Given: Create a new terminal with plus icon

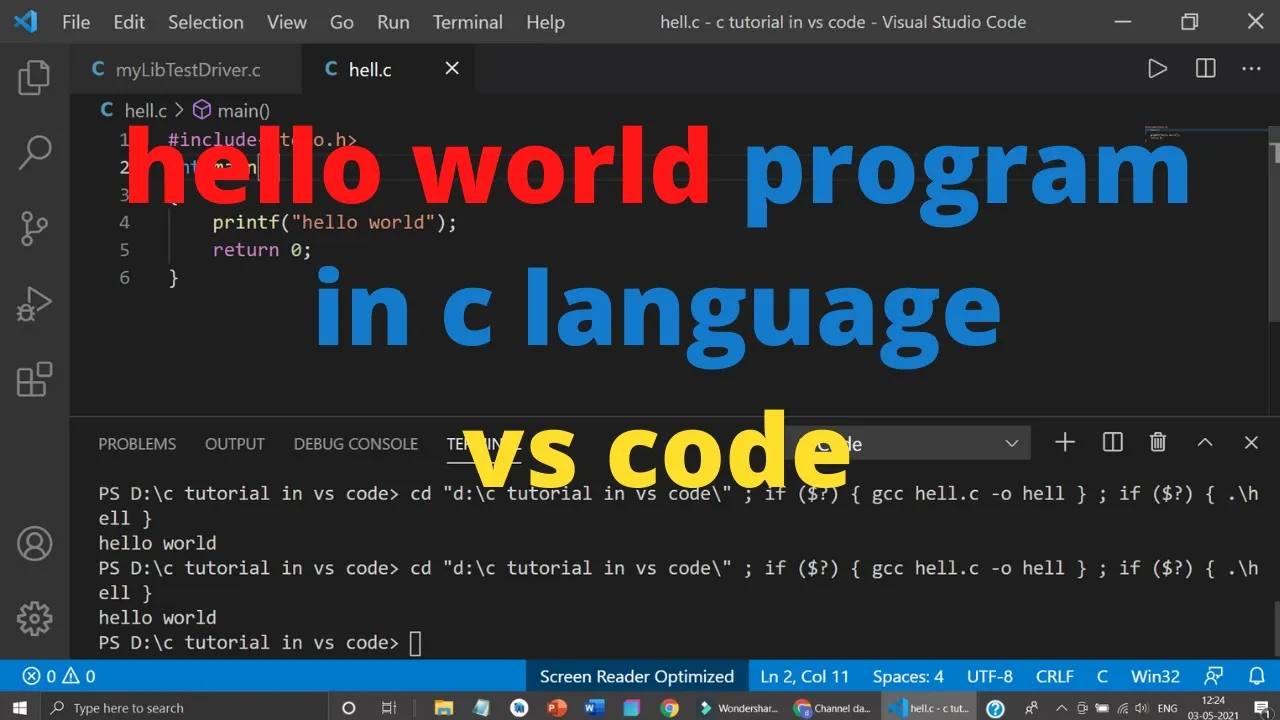Looking at the screenshot, I should (x=1065, y=442).
